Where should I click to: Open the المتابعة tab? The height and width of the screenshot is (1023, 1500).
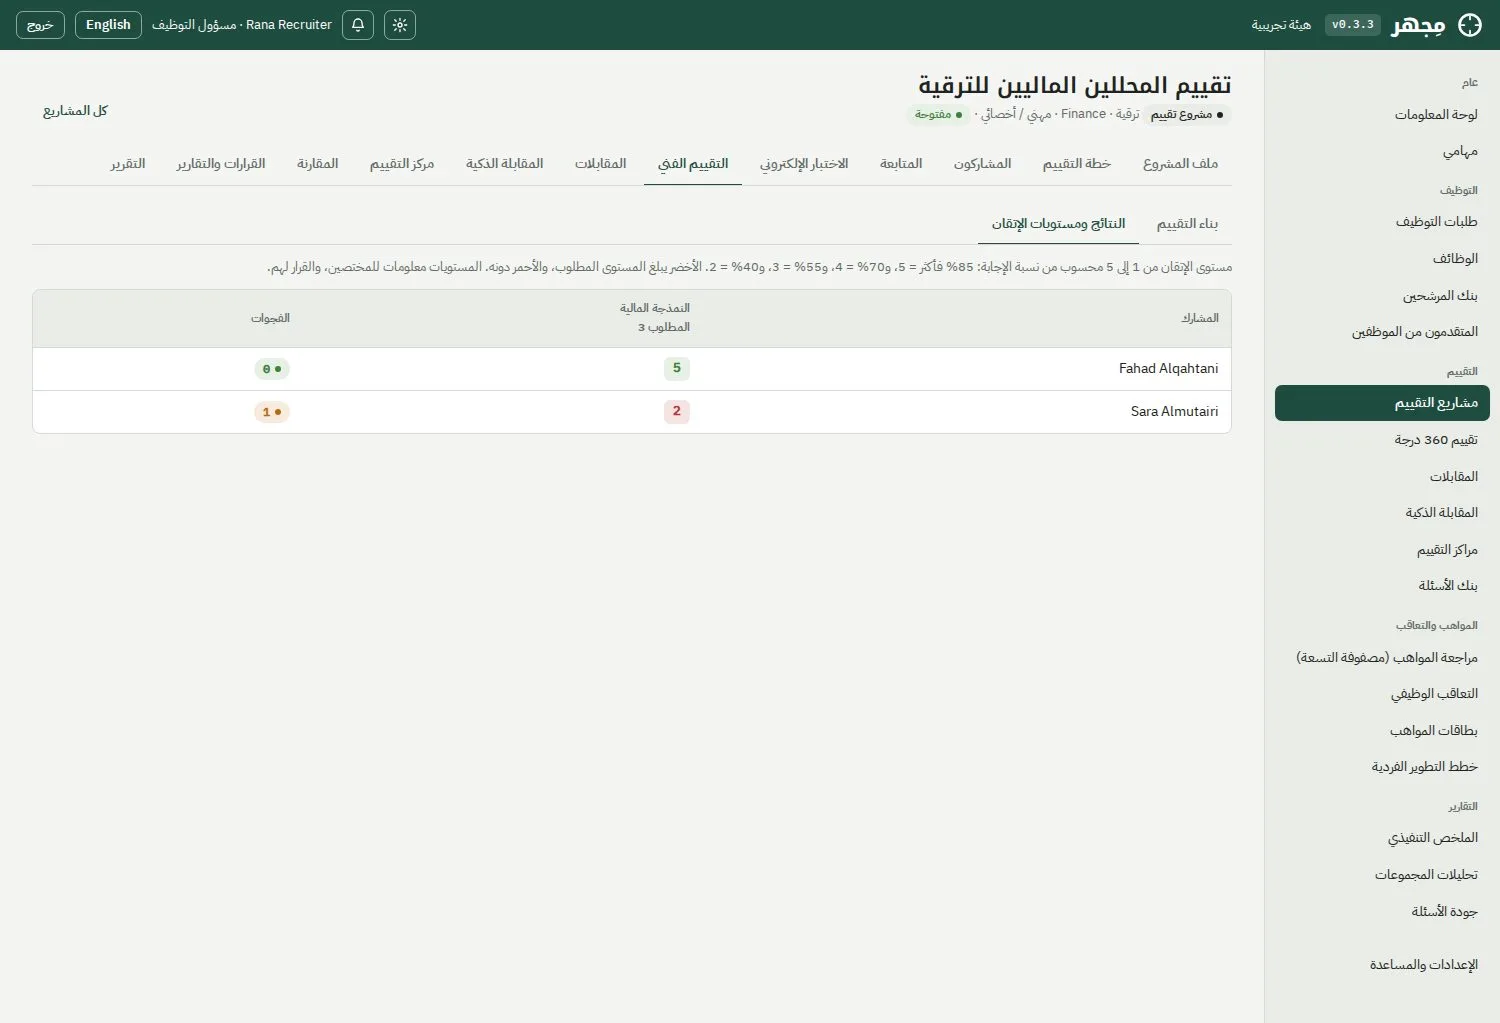click(x=901, y=164)
